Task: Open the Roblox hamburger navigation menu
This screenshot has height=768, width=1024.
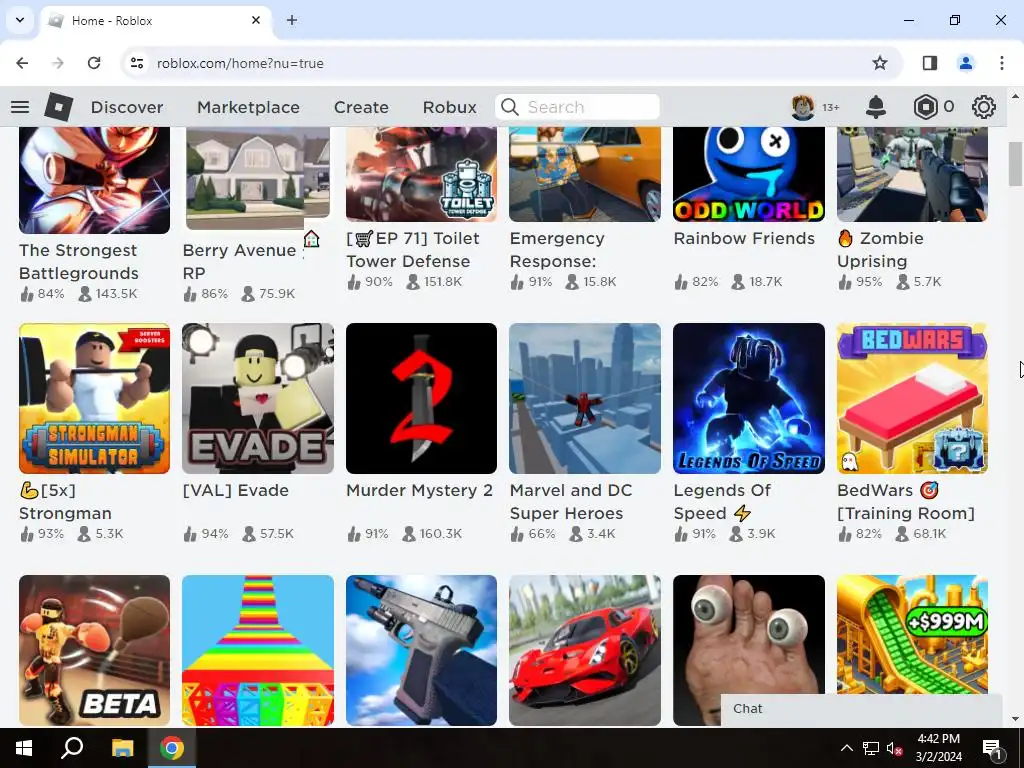Action: (x=20, y=106)
